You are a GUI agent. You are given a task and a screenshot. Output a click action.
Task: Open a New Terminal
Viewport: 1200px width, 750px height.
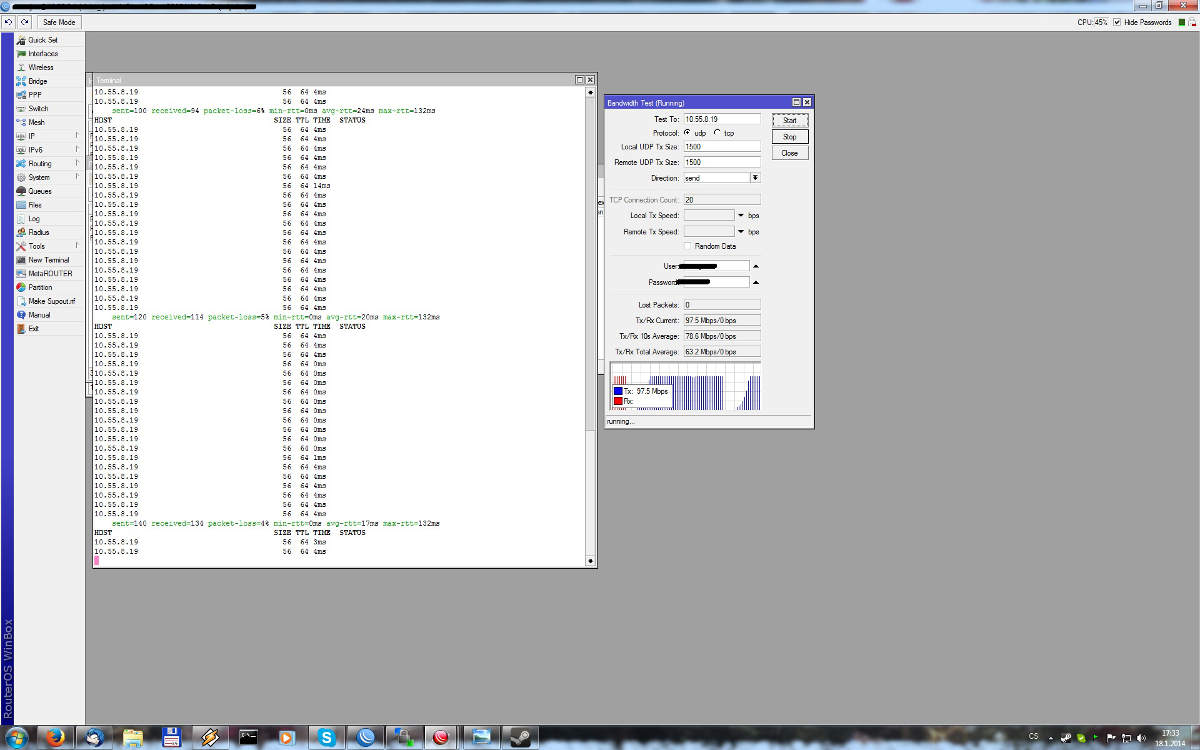[x=48, y=260]
